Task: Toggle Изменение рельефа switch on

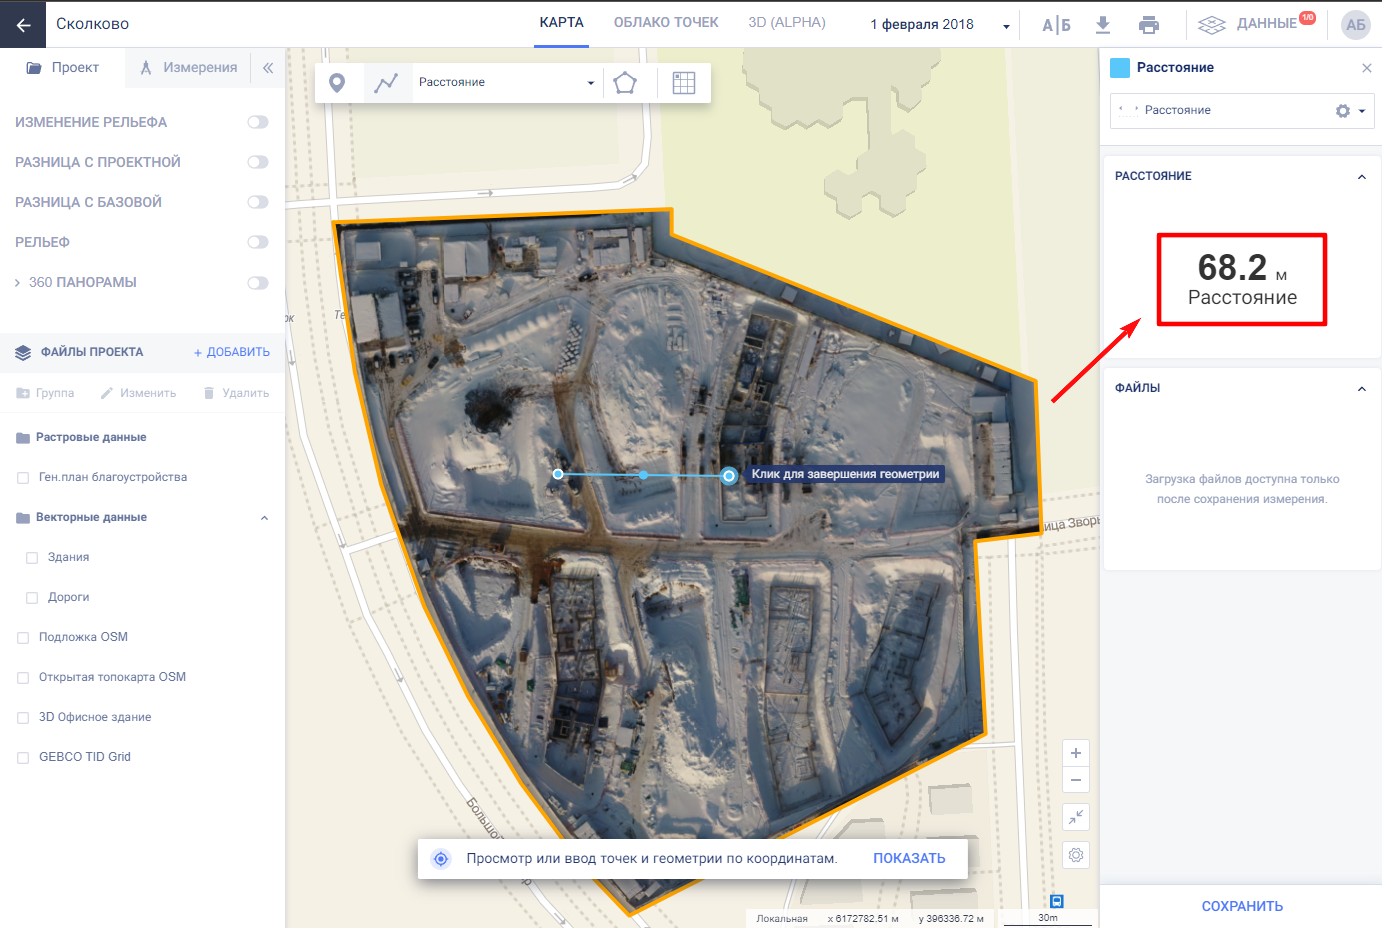Action: tap(258, 122)
